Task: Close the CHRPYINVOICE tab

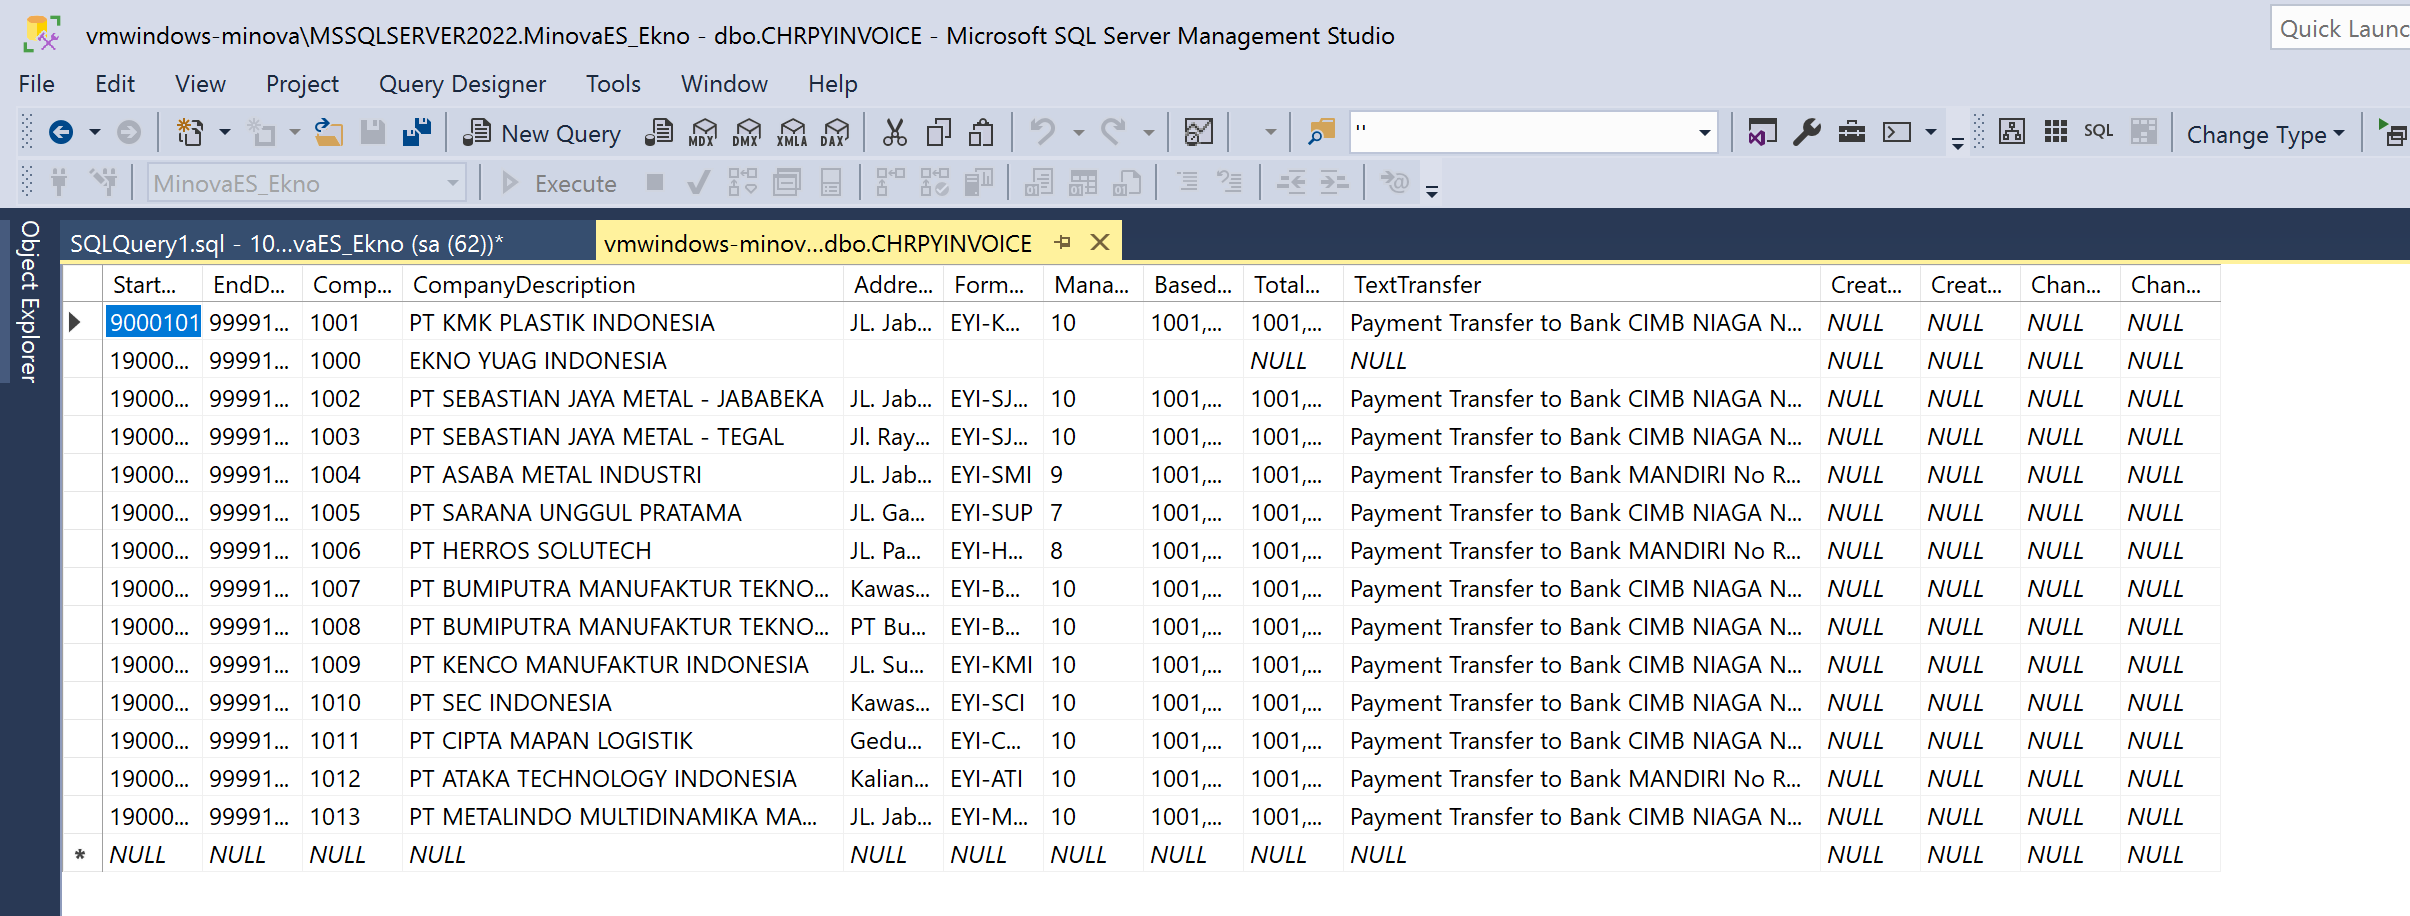Action: [1100, 243]
